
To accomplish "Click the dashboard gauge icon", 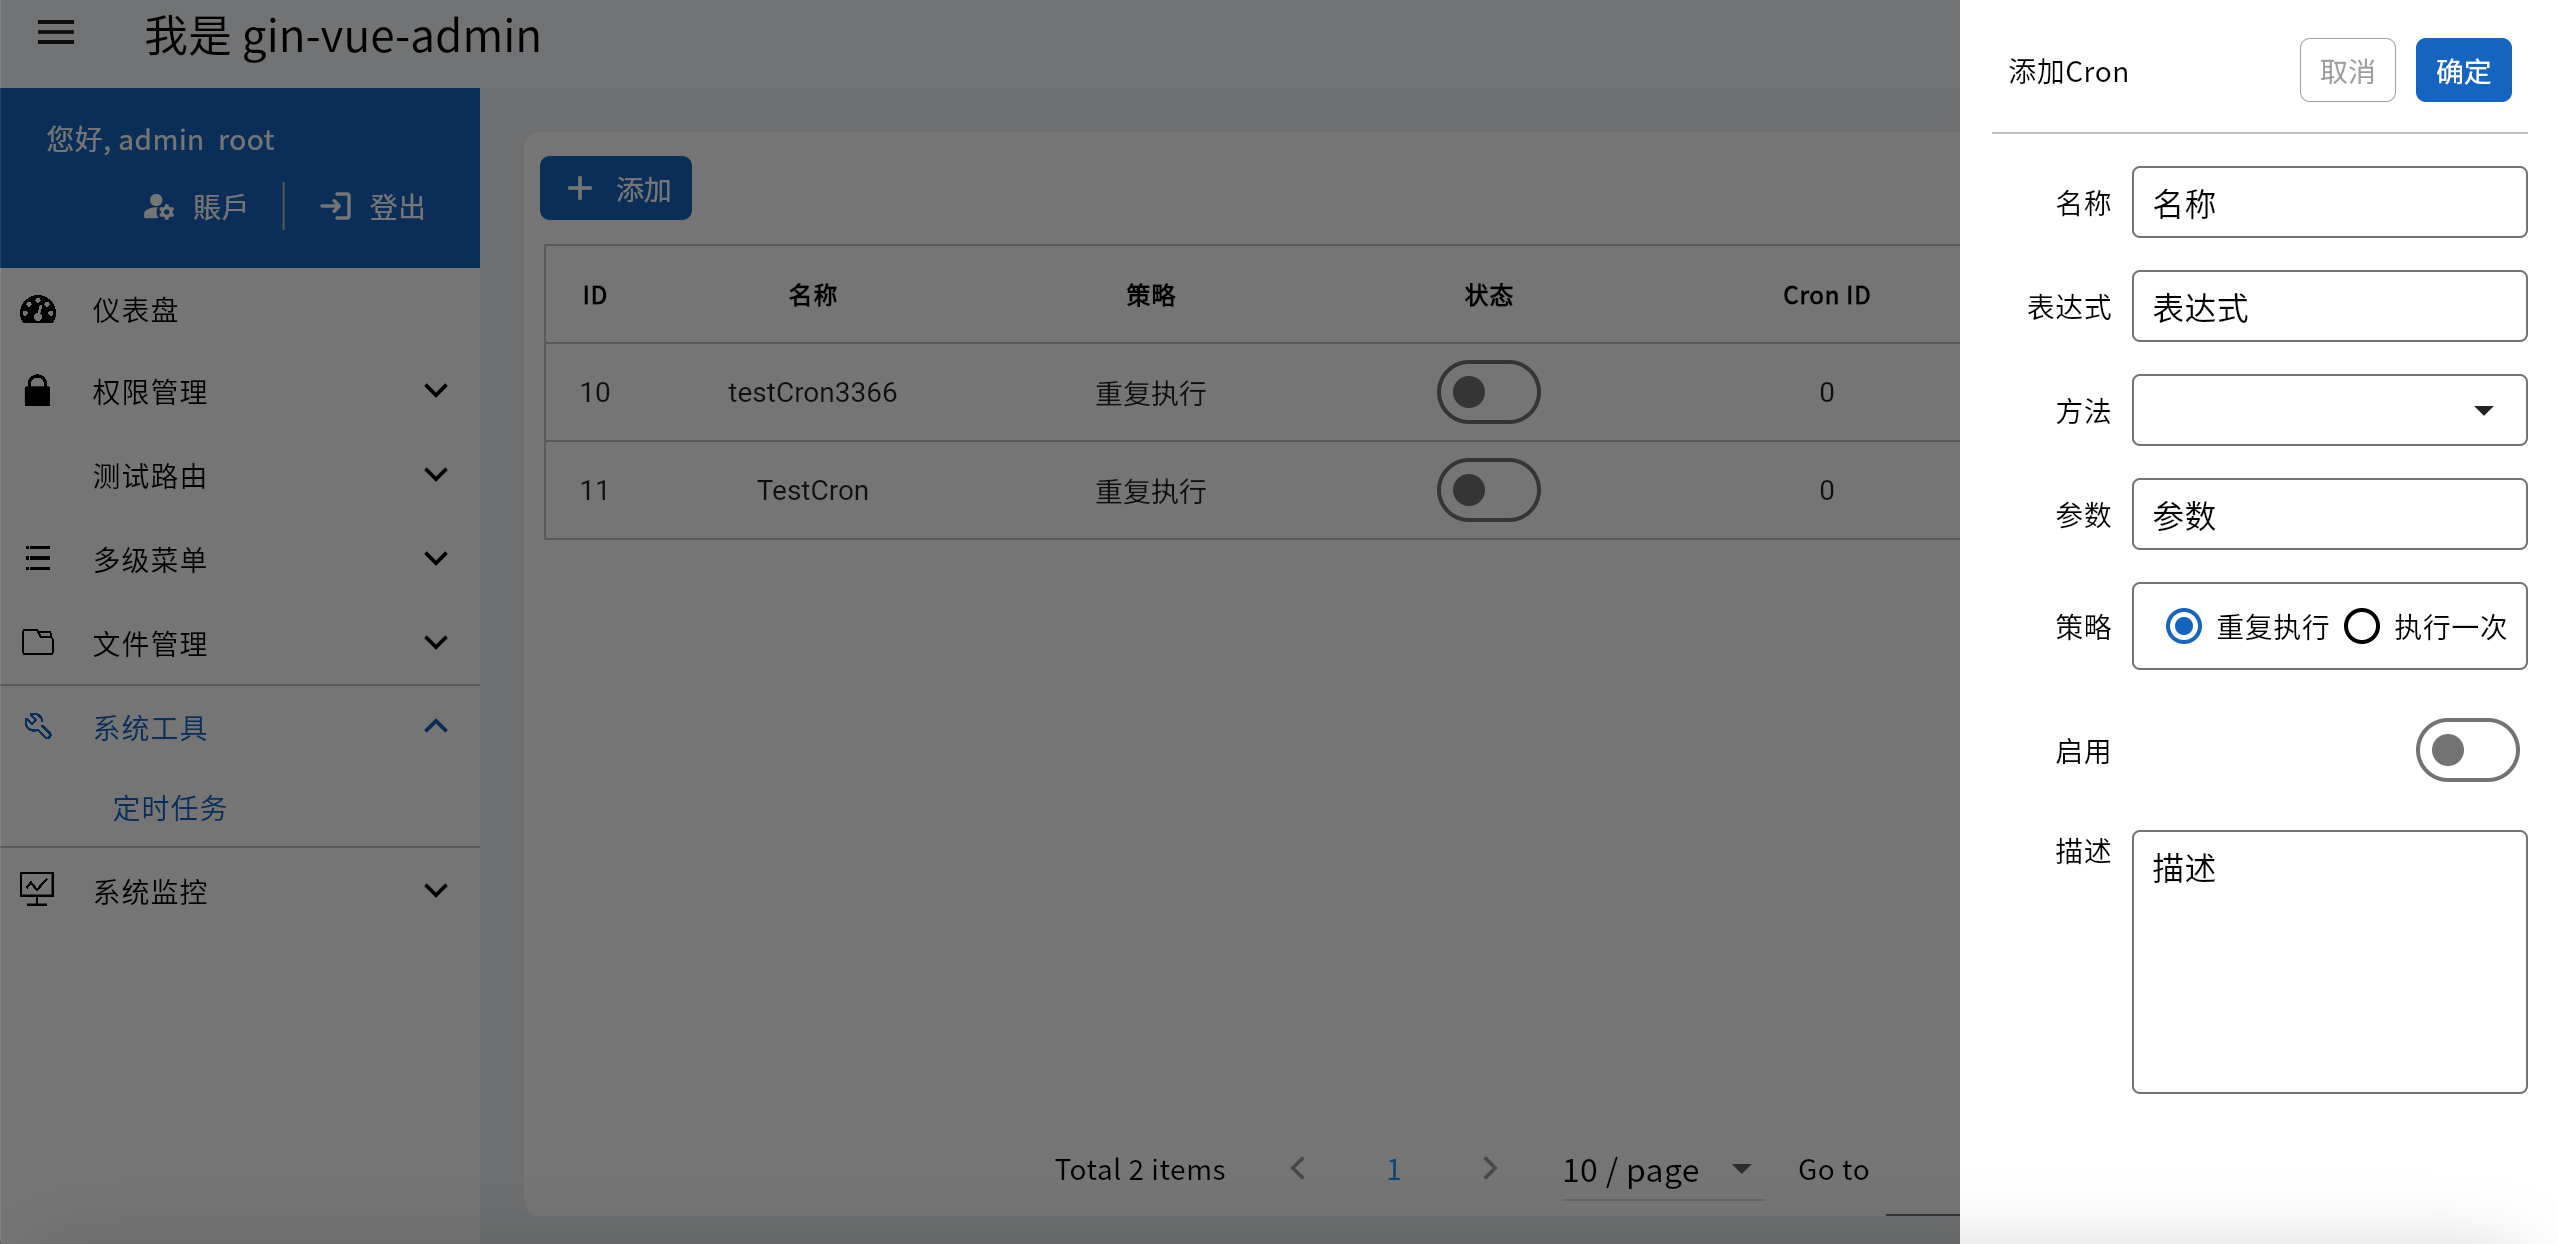I will point(38,310).
